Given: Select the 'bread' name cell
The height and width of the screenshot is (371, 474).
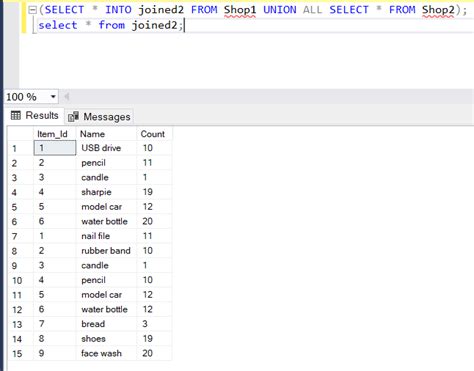Looking at the screenshot, I should [x=106, y=324].
